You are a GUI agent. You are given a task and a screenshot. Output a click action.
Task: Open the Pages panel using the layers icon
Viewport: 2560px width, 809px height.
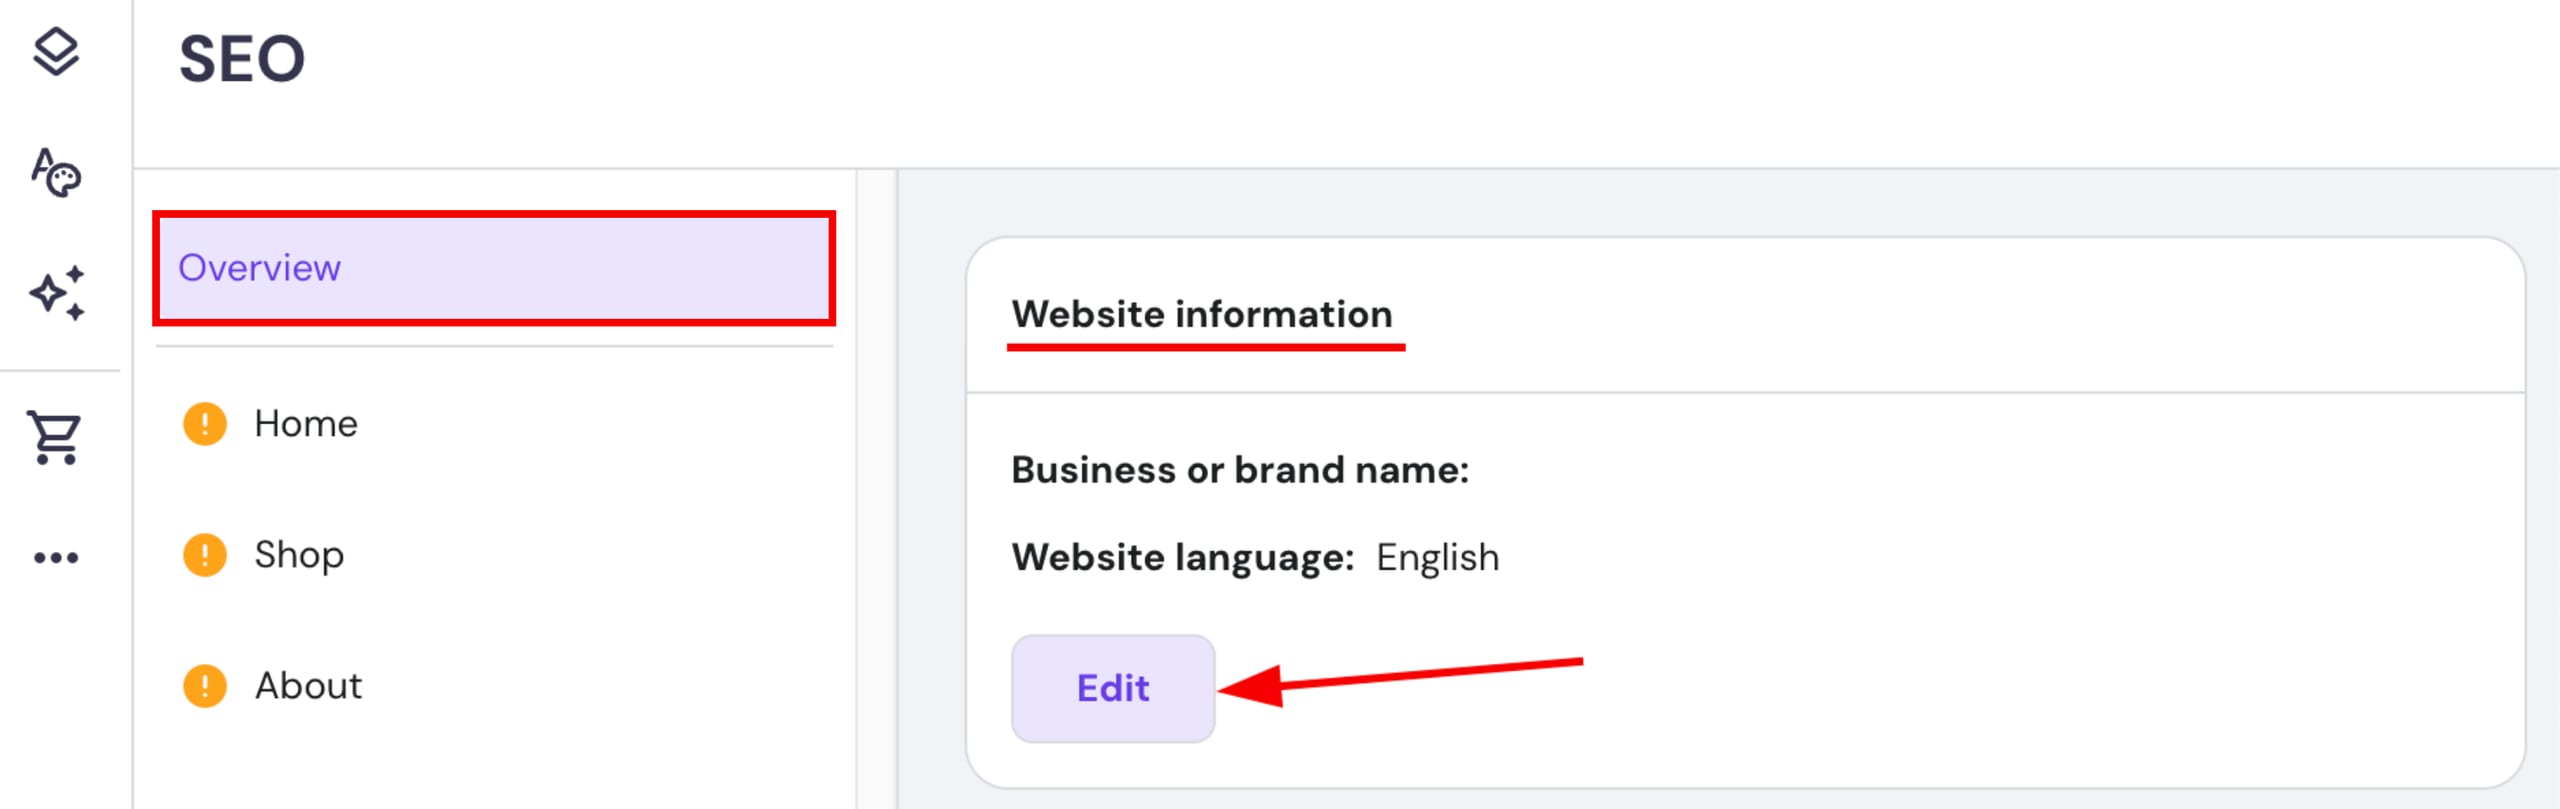pyautogui.click(x=57, y=48)
